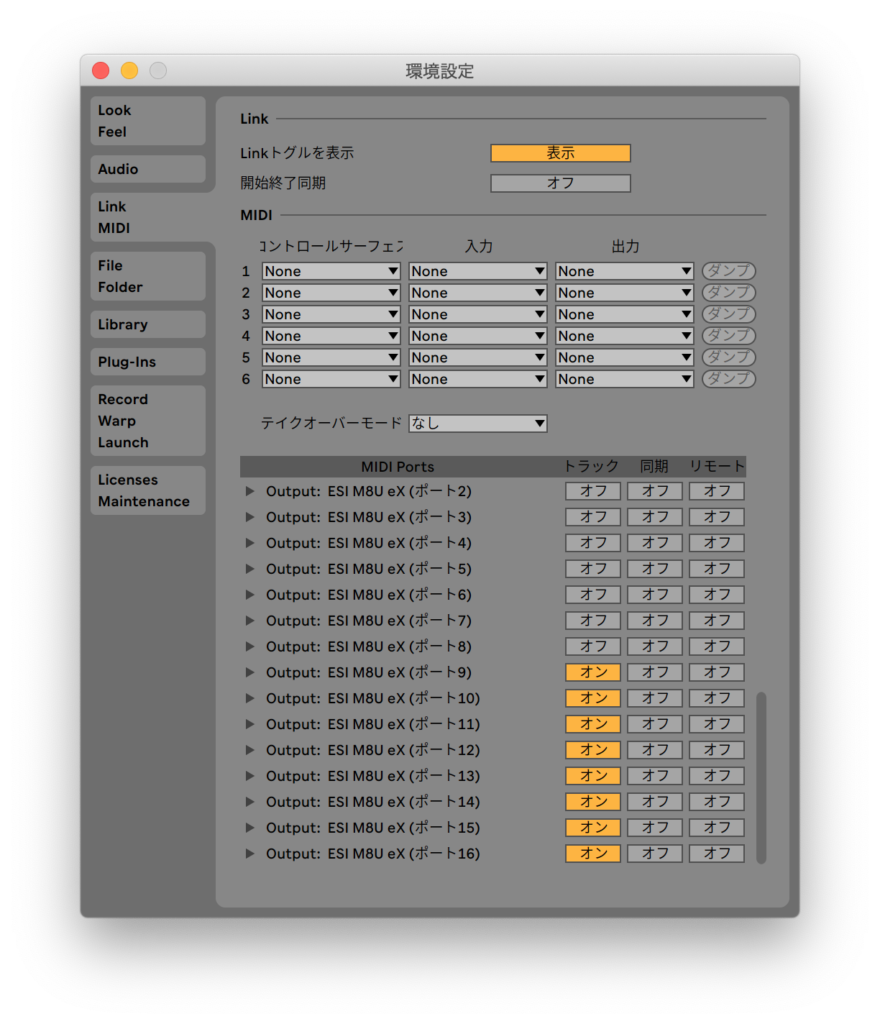Image resolution: width=880 pixels, height=1024 pixels.
Task: Expand the ESI M8U eX port 16 output entry
Action: [250, 854]
